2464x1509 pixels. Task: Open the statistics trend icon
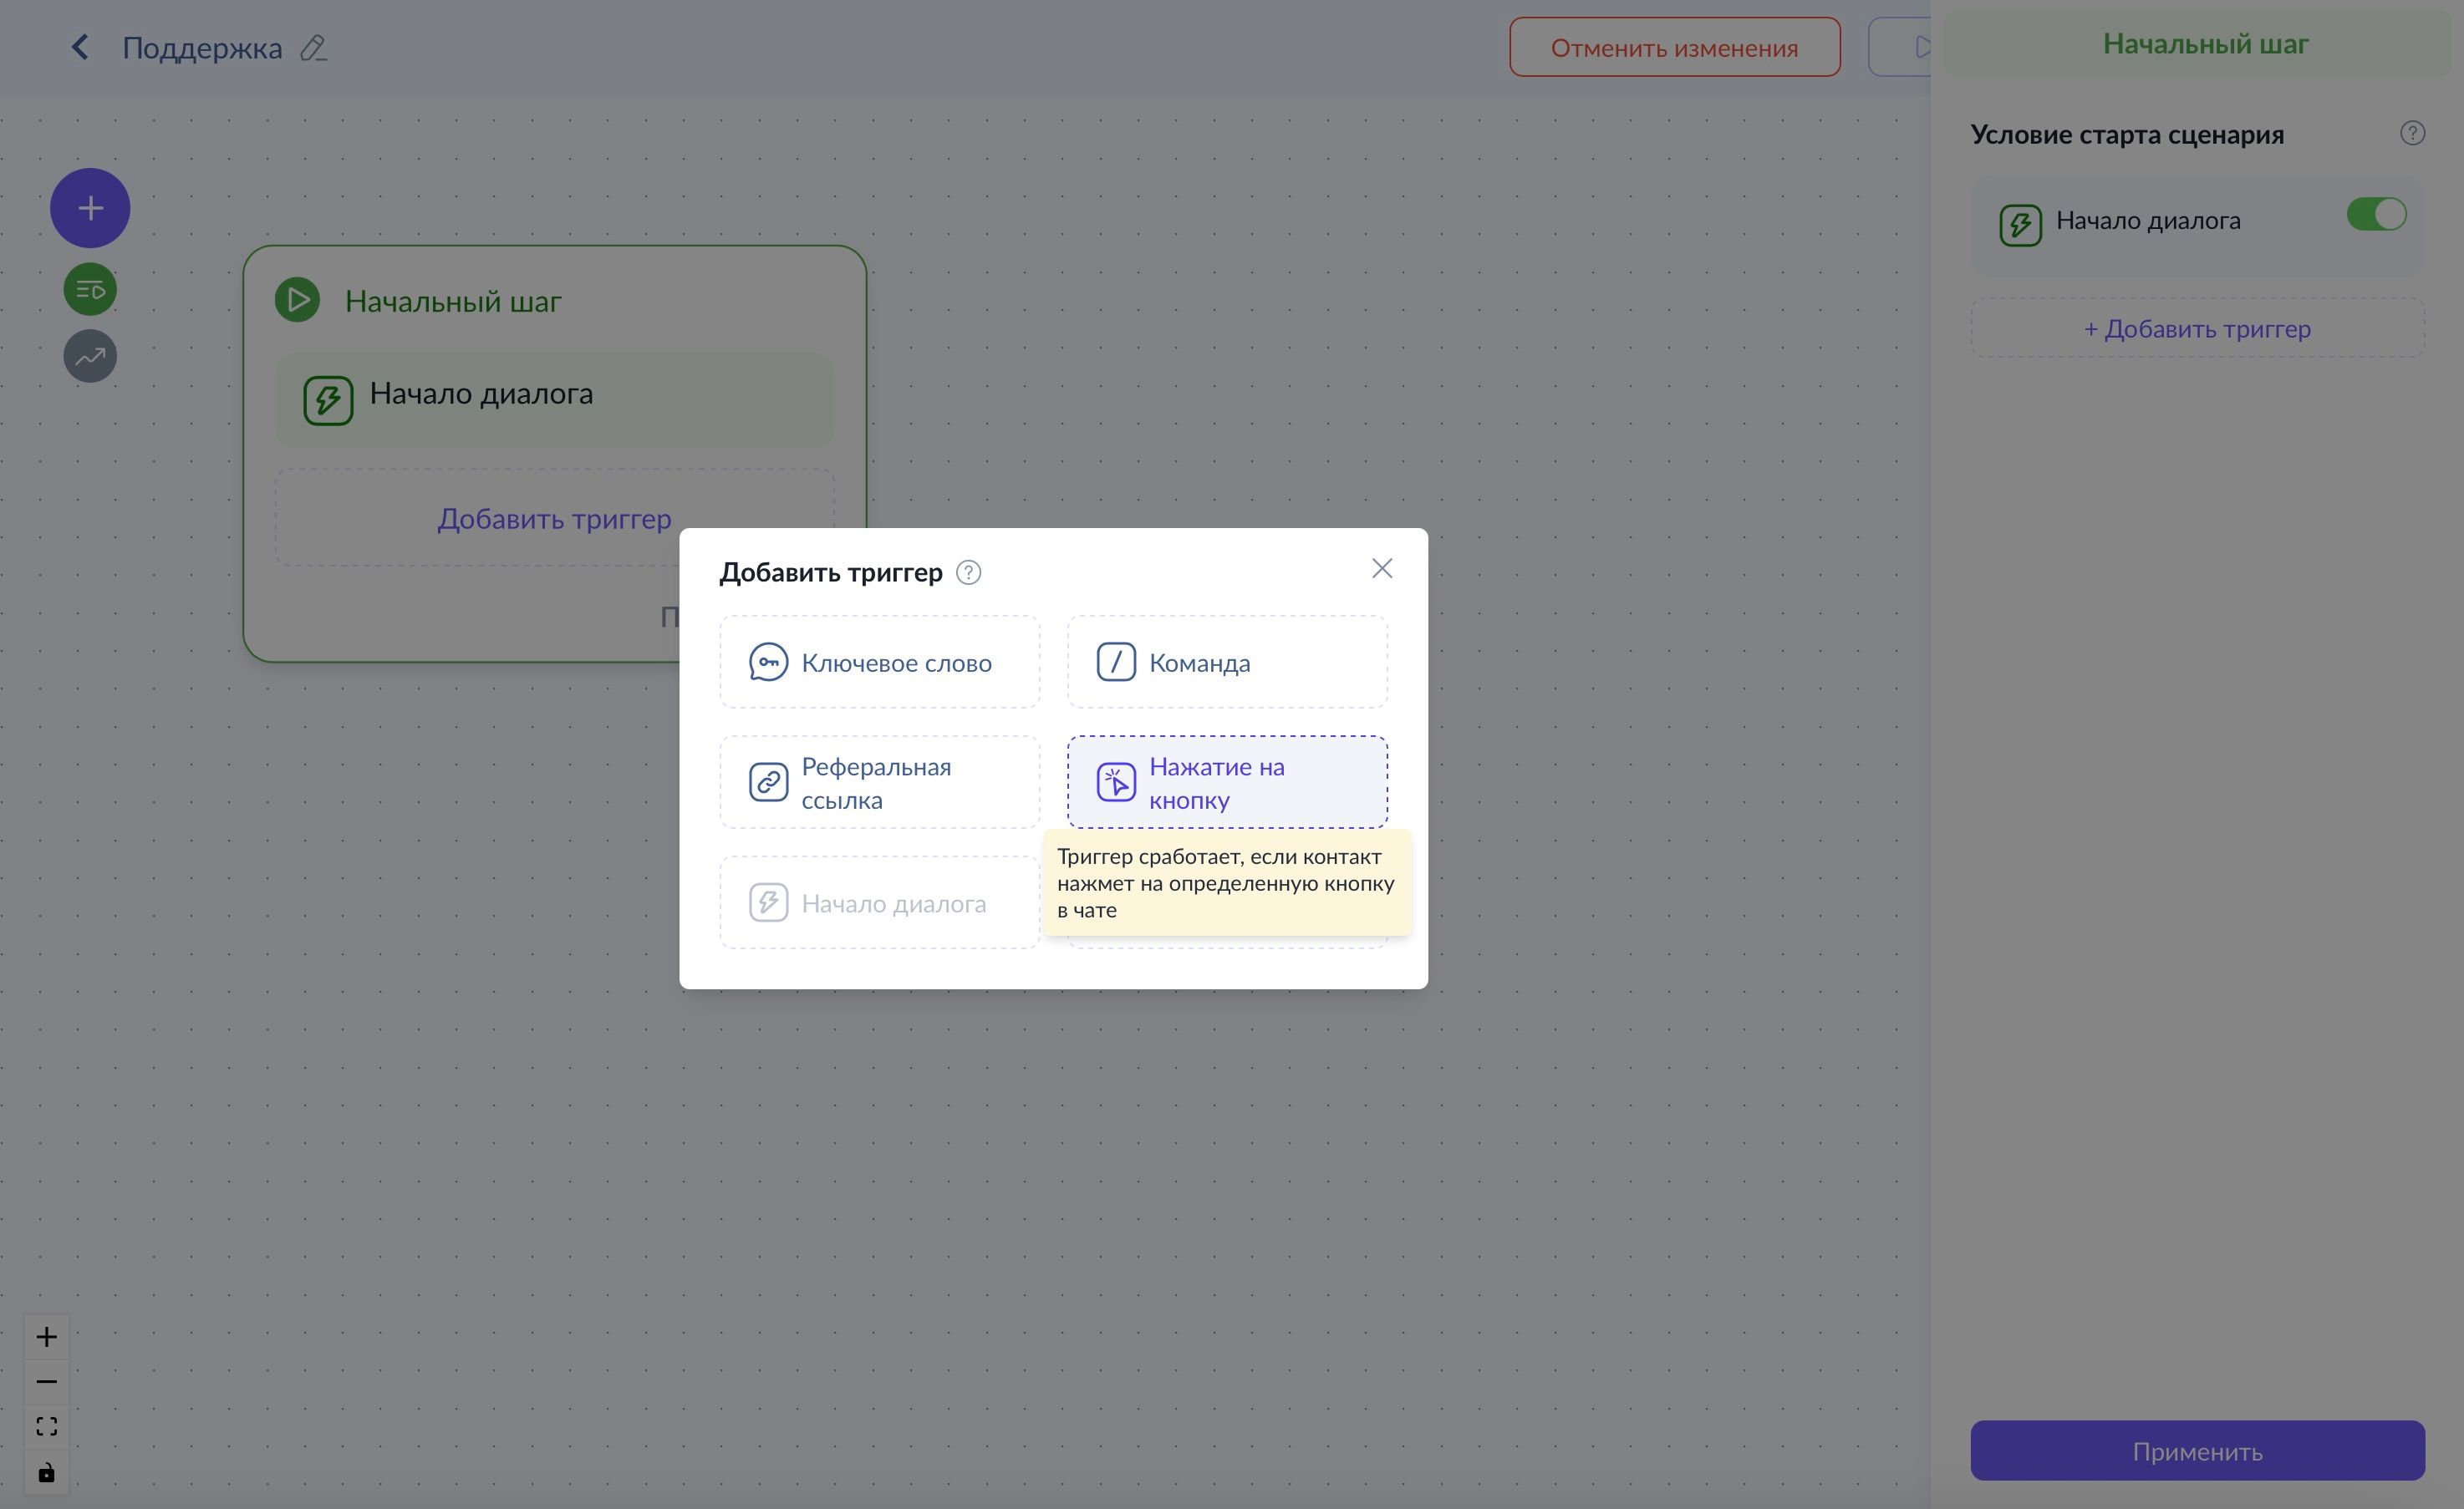pyautogui.click(x=90, y=356)
